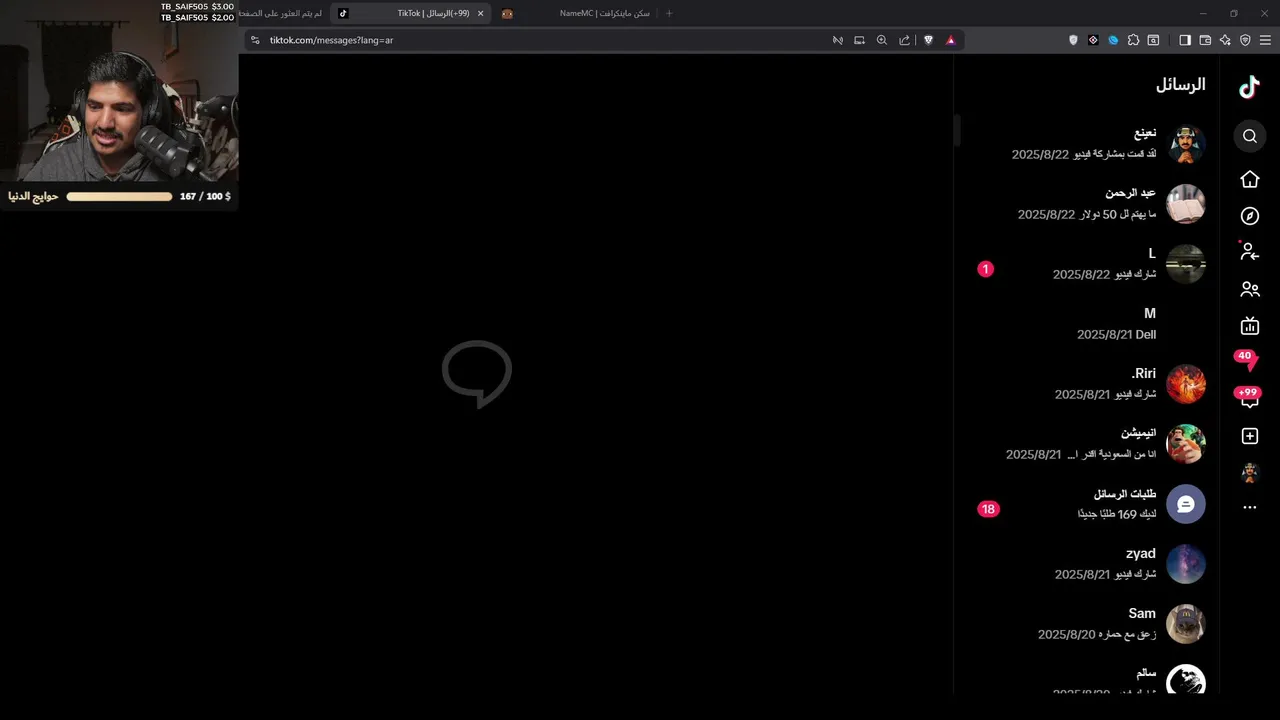Click message preview ما يهتم لل 50 دولار
This screenshot has height=720, width=1280.
point(1118,215)
